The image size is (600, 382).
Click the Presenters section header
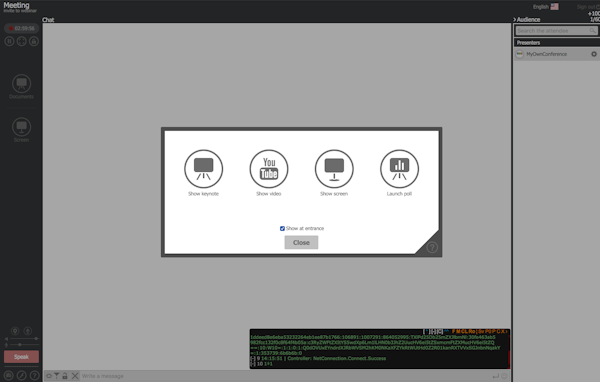tap(557, 42)
